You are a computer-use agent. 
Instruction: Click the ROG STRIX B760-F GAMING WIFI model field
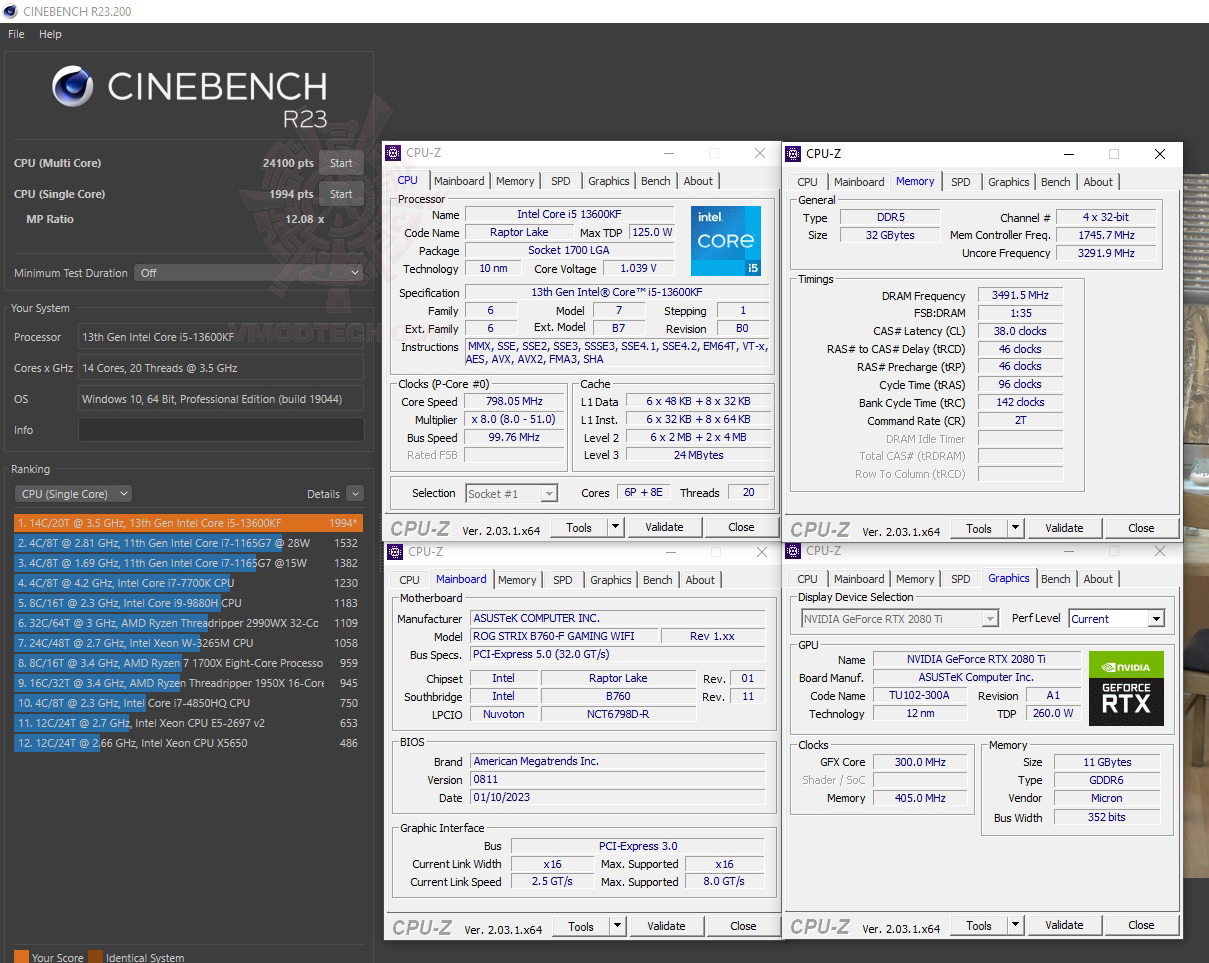coord(565,636)
